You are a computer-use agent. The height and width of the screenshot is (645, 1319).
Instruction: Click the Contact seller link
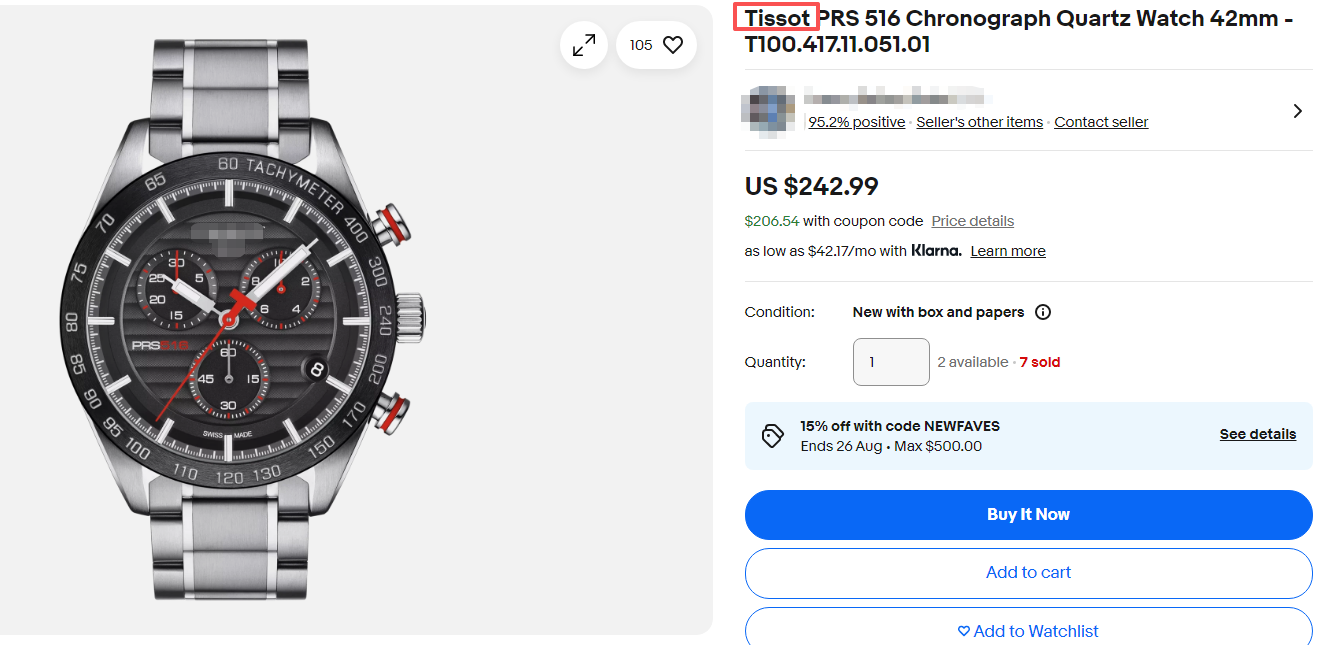(1101, 122)
